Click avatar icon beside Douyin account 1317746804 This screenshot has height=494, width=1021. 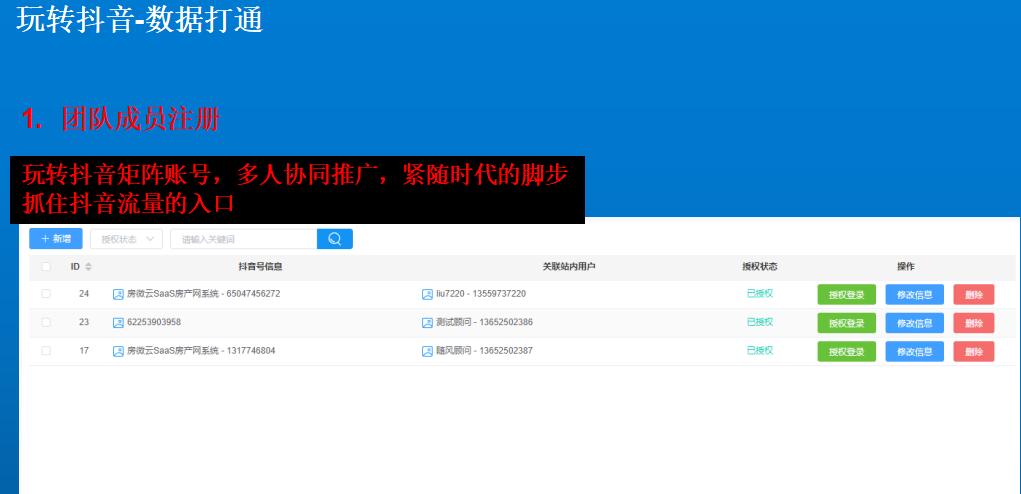pyautogui.click(x=118, y=351)
